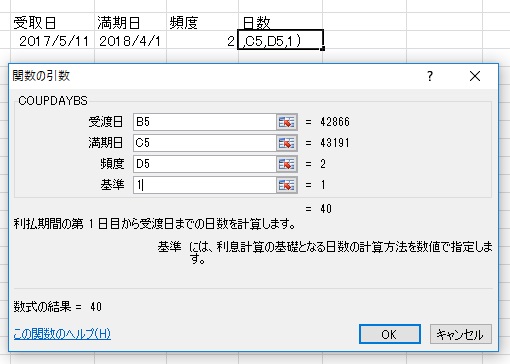This screenshot has width=510, height=364.
Task: Click range selector icon for 頻度 field
Action: [287, 164]
